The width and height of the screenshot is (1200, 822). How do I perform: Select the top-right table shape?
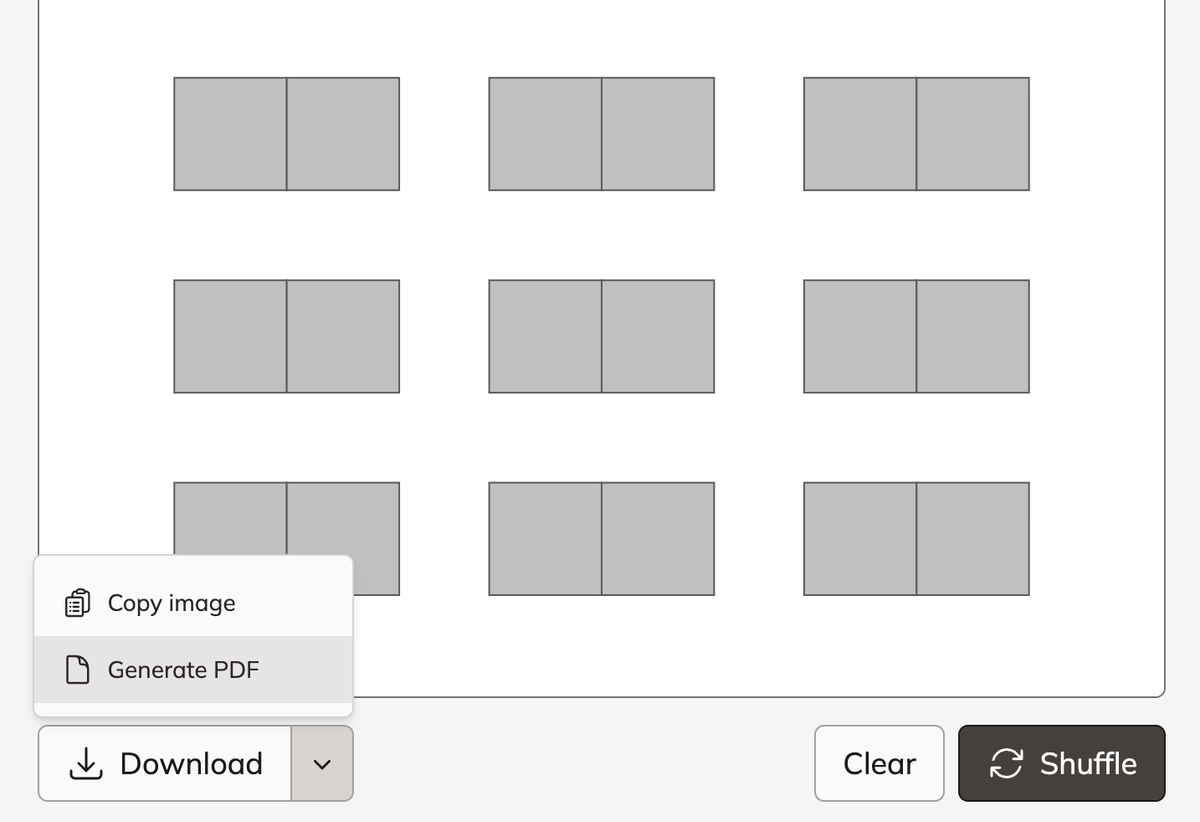point(916,133)
